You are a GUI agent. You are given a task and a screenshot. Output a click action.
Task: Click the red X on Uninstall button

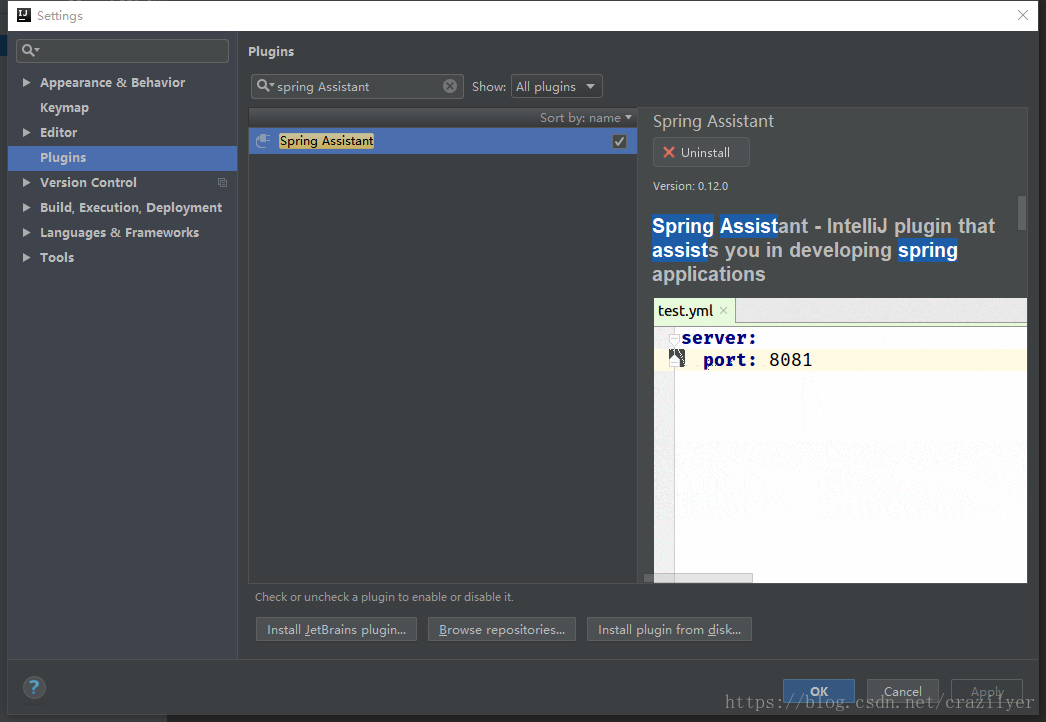tap(668, 152)
